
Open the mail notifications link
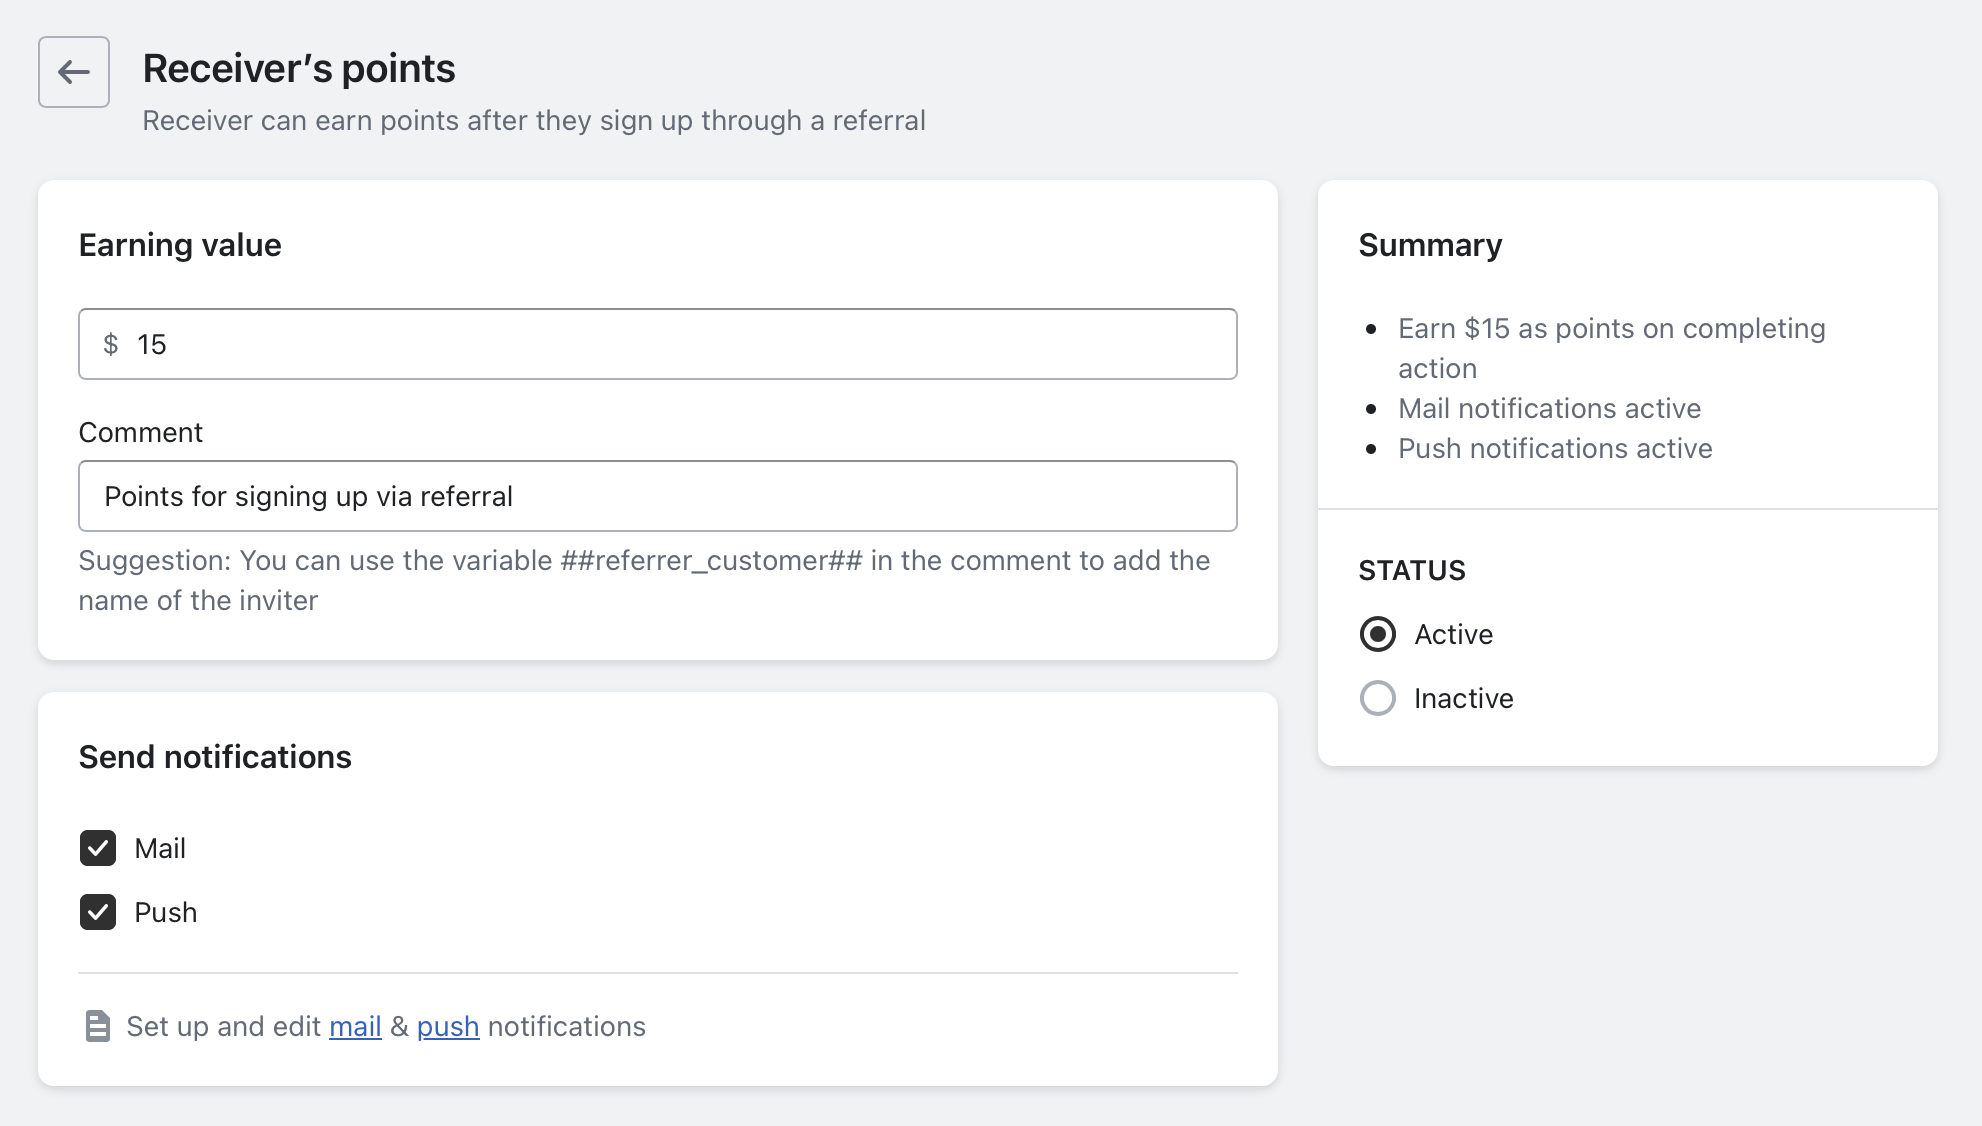(355, 1027)
